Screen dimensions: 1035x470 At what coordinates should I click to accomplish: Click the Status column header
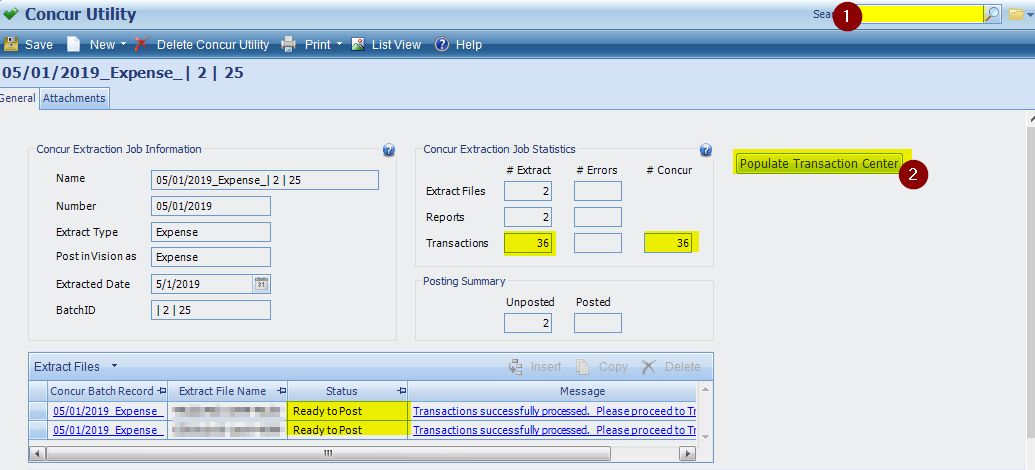(x=348, y=391)
